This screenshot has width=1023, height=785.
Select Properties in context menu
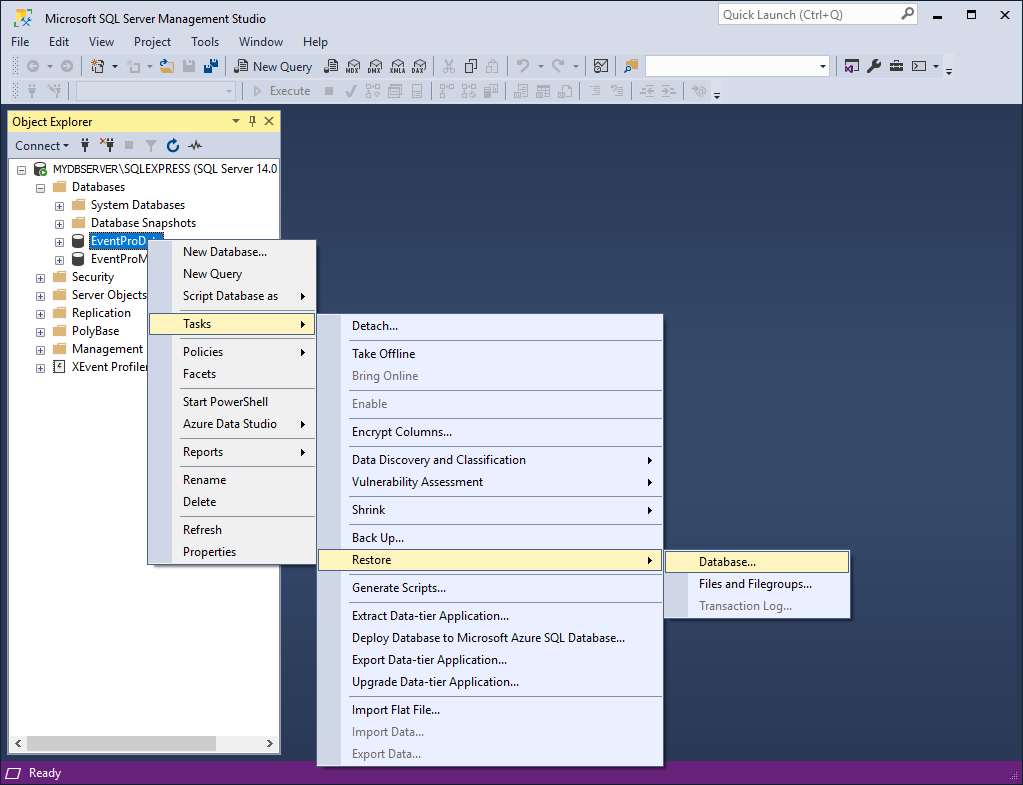click(232, 552)
